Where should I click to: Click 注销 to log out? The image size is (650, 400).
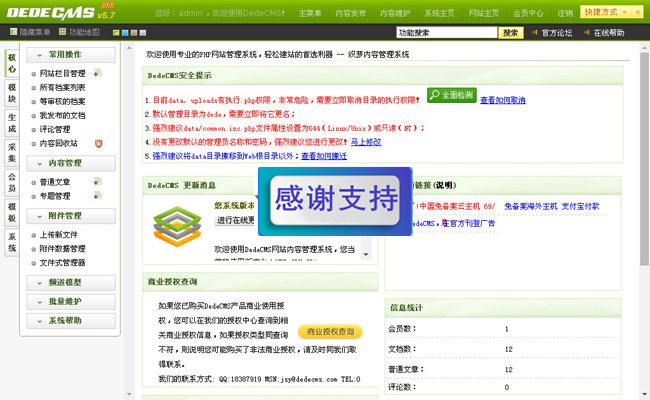coord(565,13)
